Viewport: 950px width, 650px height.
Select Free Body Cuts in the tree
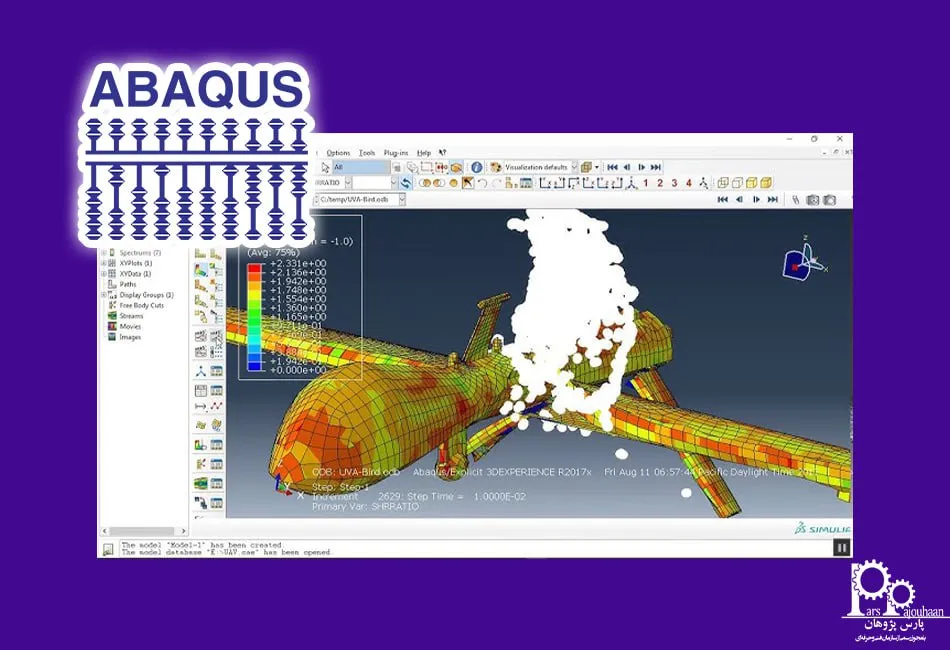coord(141,305)
